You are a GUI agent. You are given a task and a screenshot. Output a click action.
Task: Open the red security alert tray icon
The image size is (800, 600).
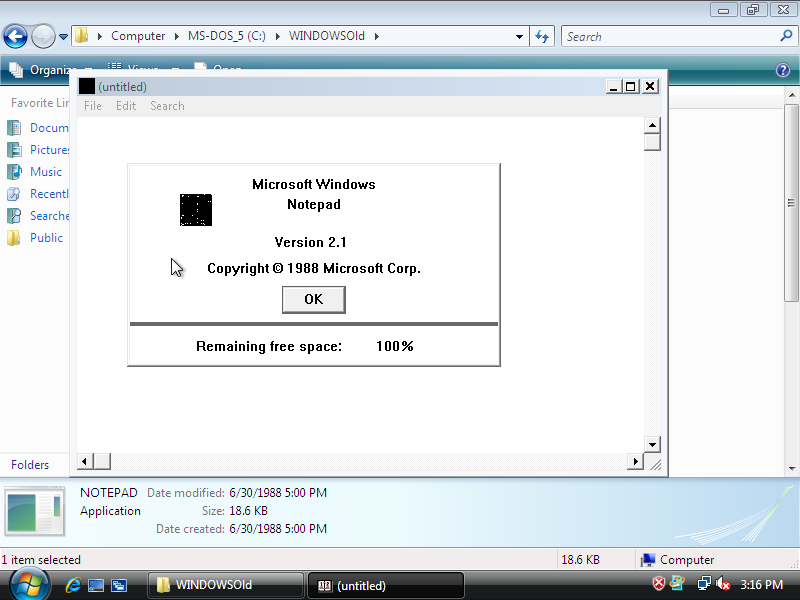coord(659,584)
